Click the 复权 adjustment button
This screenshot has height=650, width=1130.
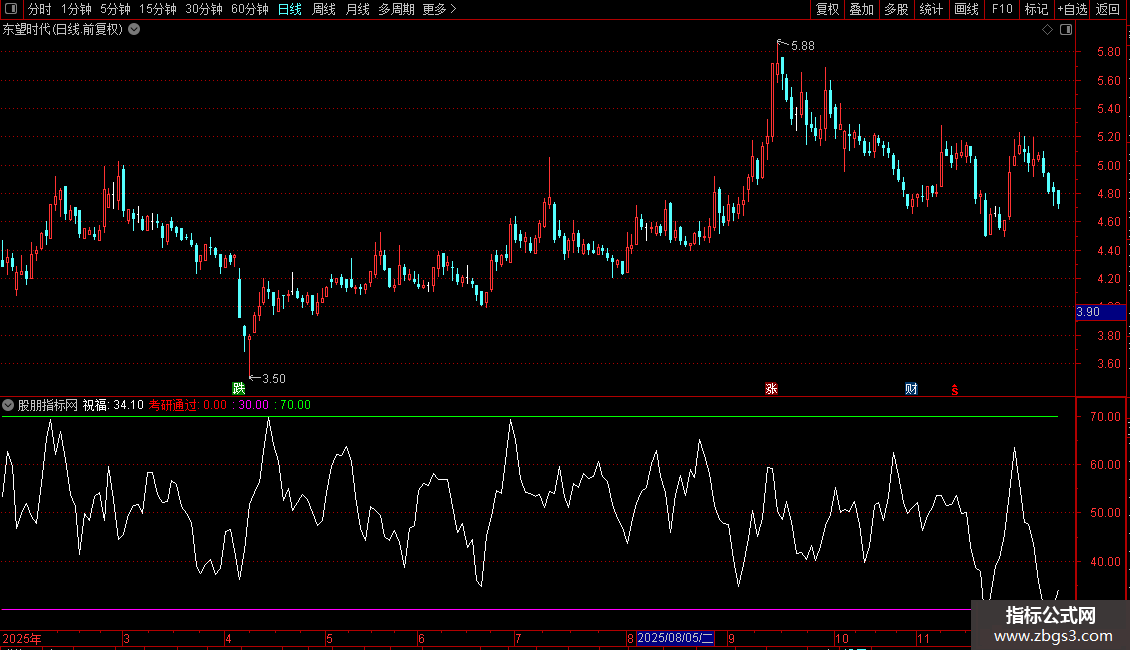click(827, 9)
